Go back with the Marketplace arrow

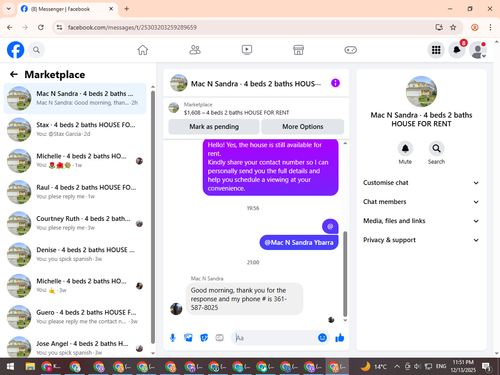click(14, 74)
